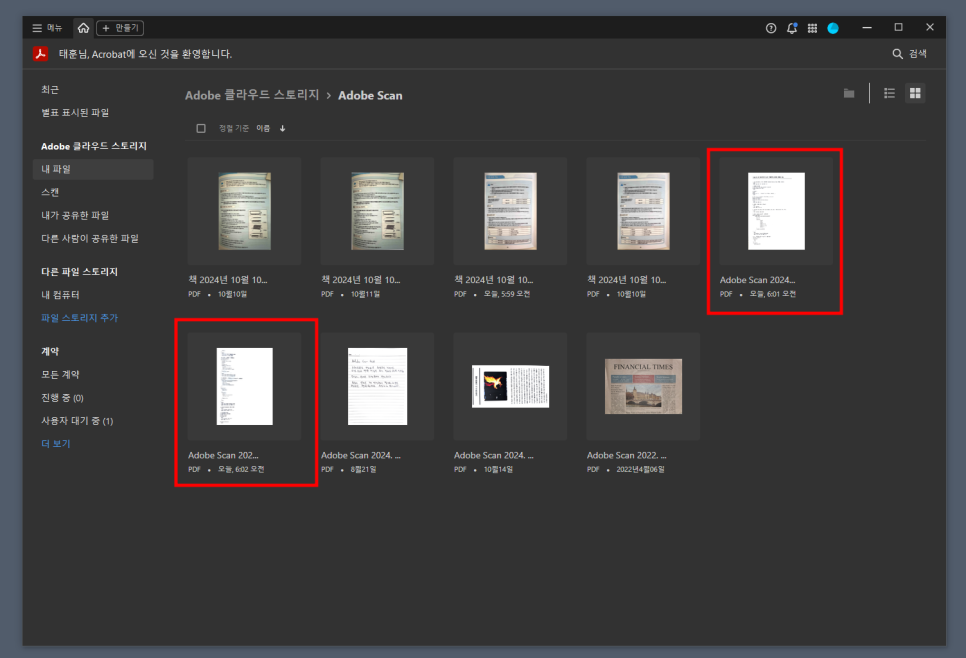This screenshot has height=658, width=966.
Task: Click the 더 보기 link
Action: tap(55, 443)
